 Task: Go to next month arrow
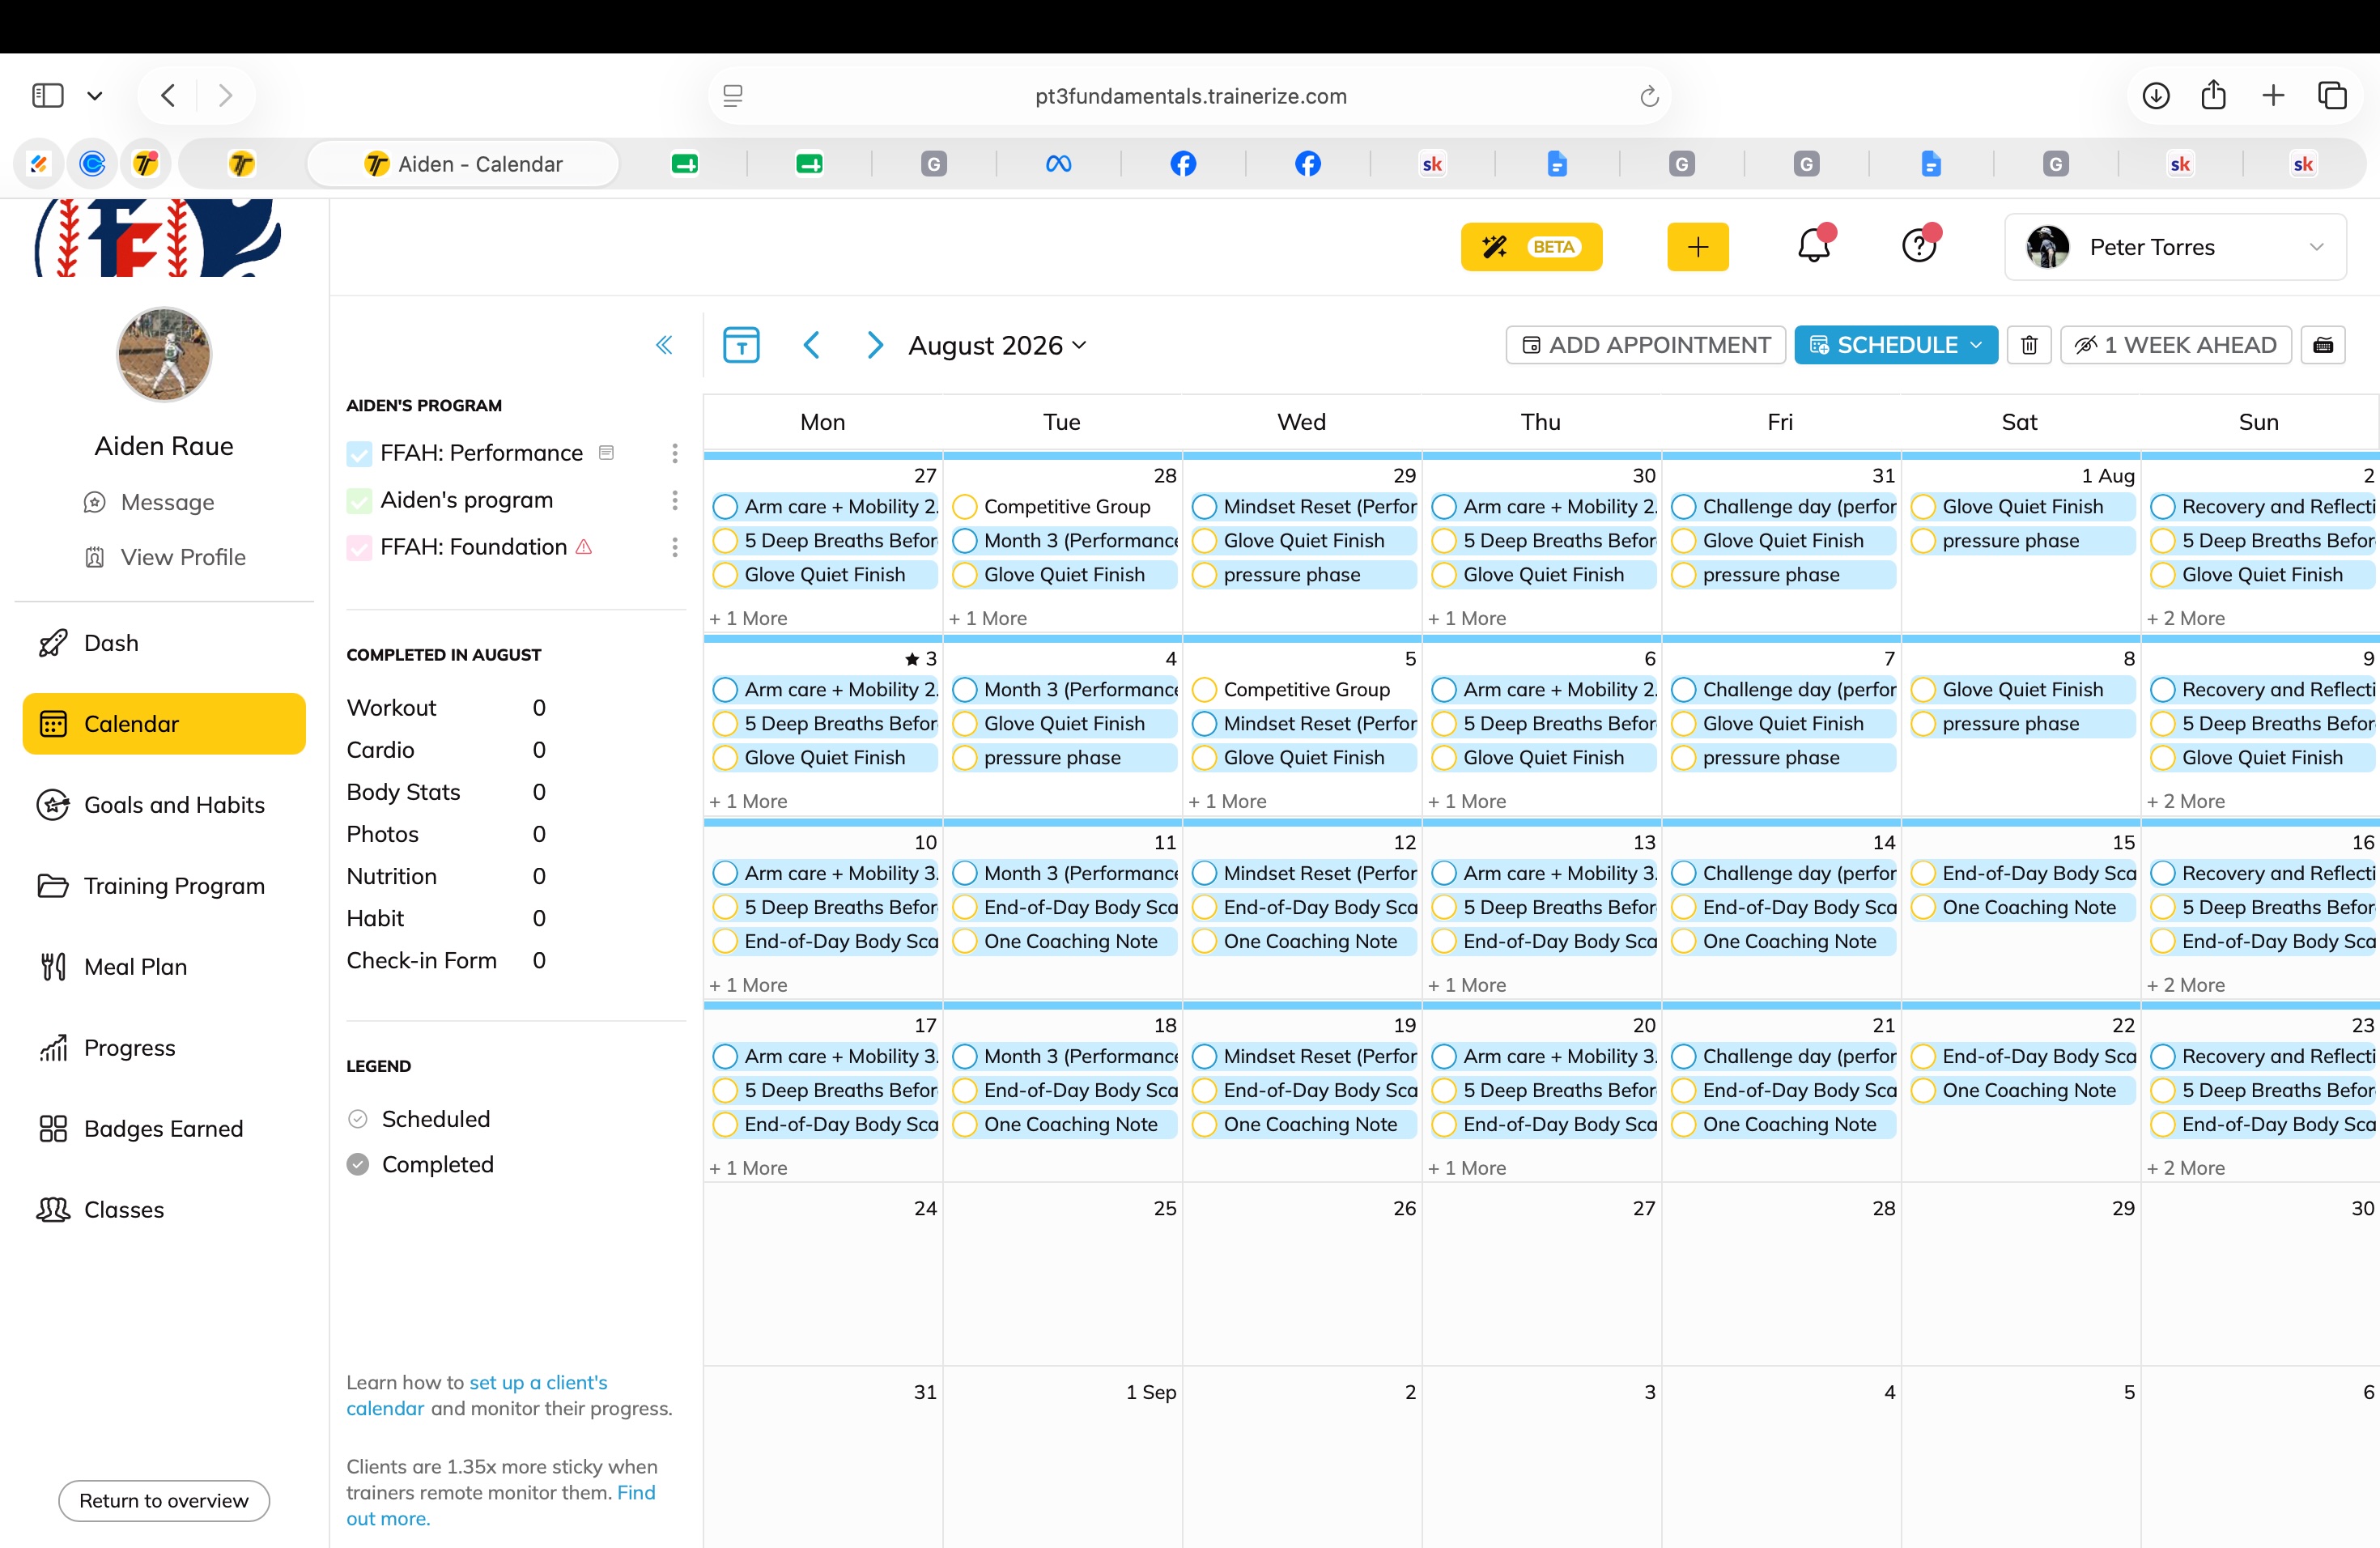click(874, 345)
